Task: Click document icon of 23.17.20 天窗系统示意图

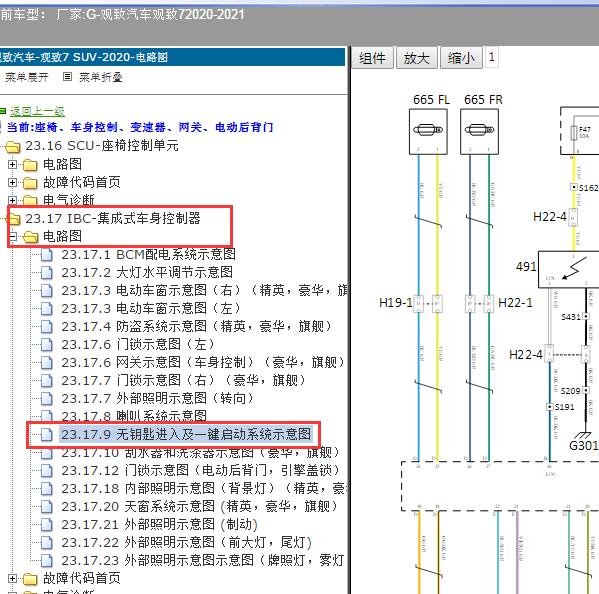Action: [x=47, y=507]
